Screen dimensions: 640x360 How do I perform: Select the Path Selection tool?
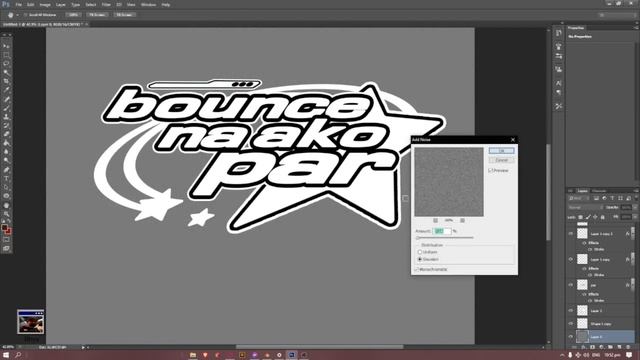tap(6, 187)
